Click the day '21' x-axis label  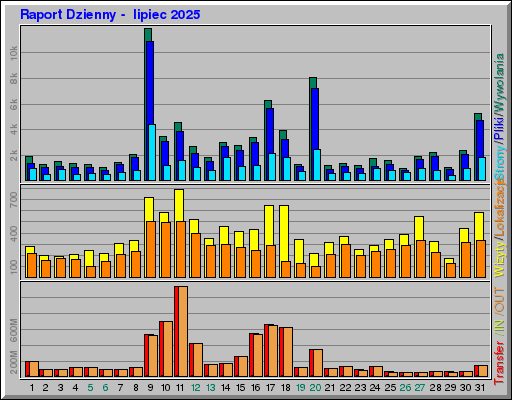[x=330, y=388]
